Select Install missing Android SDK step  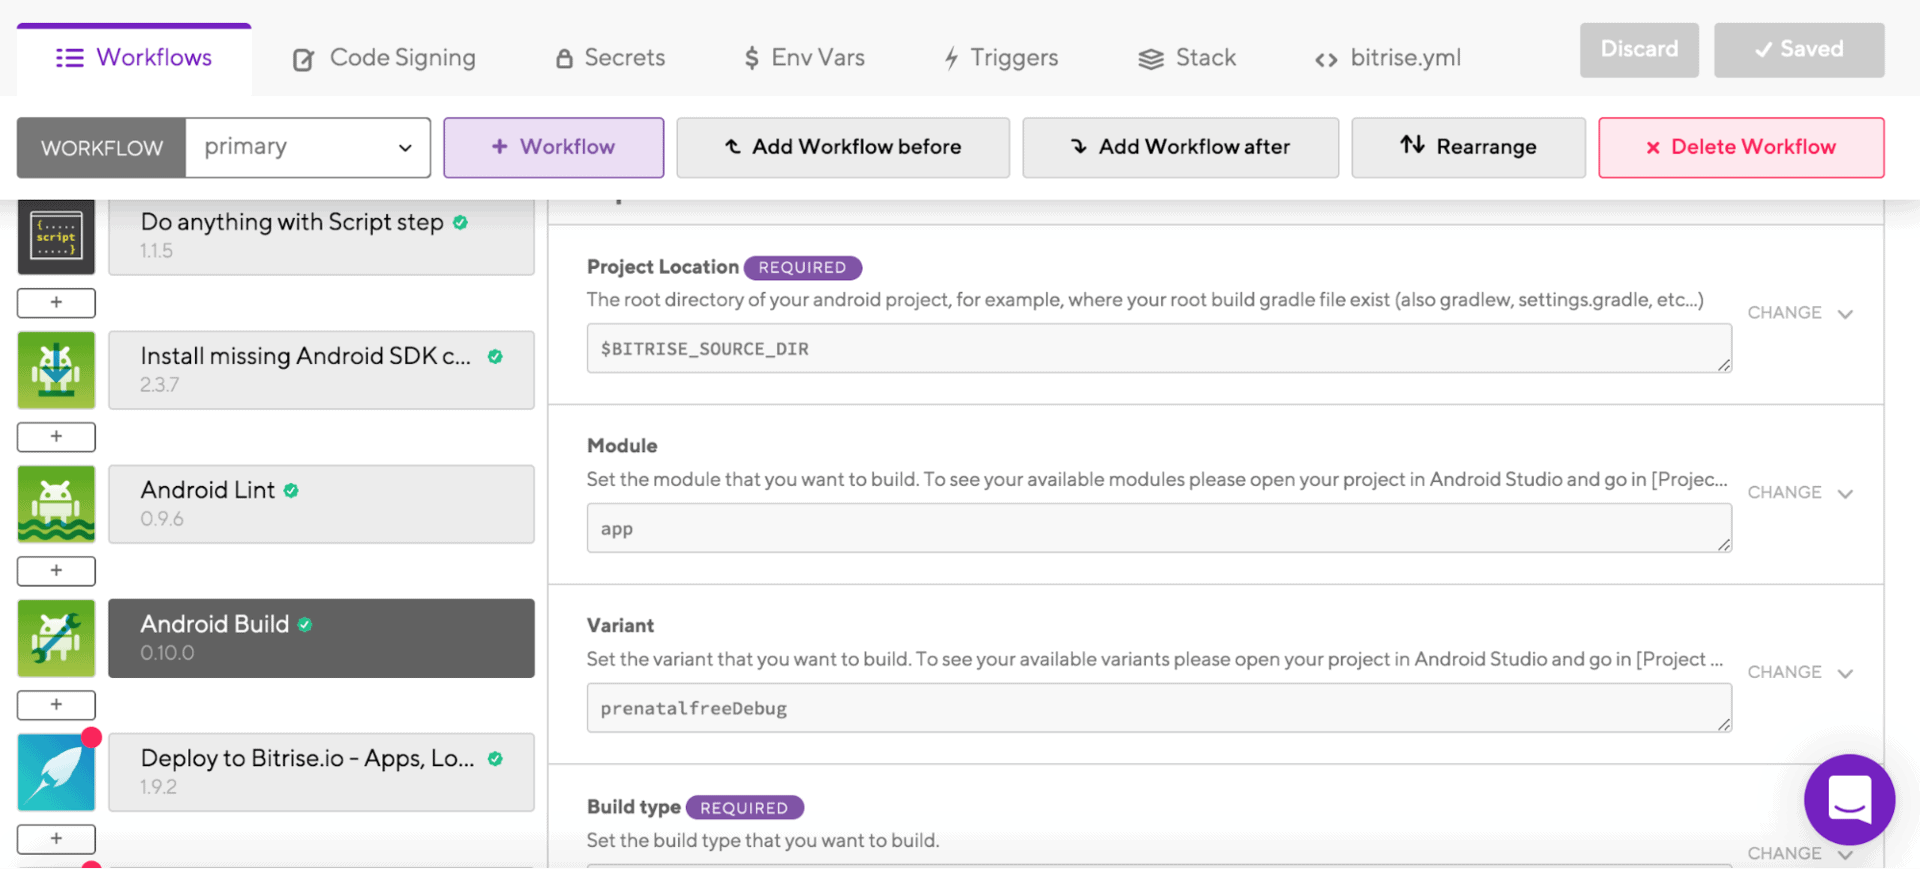tap(321, 370)
